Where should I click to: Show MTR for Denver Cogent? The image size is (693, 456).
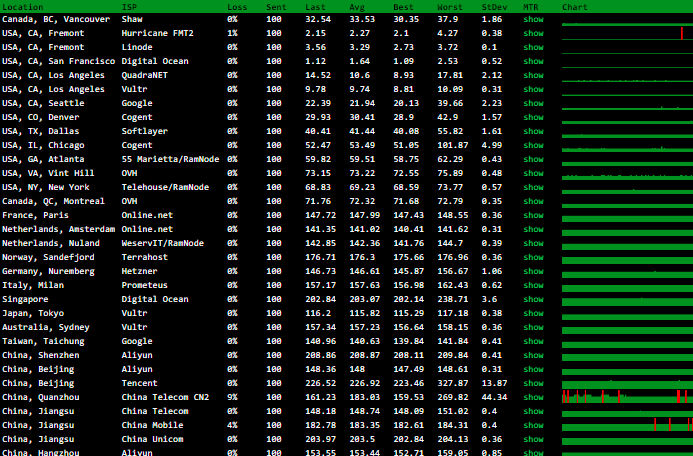coord(533,117)
